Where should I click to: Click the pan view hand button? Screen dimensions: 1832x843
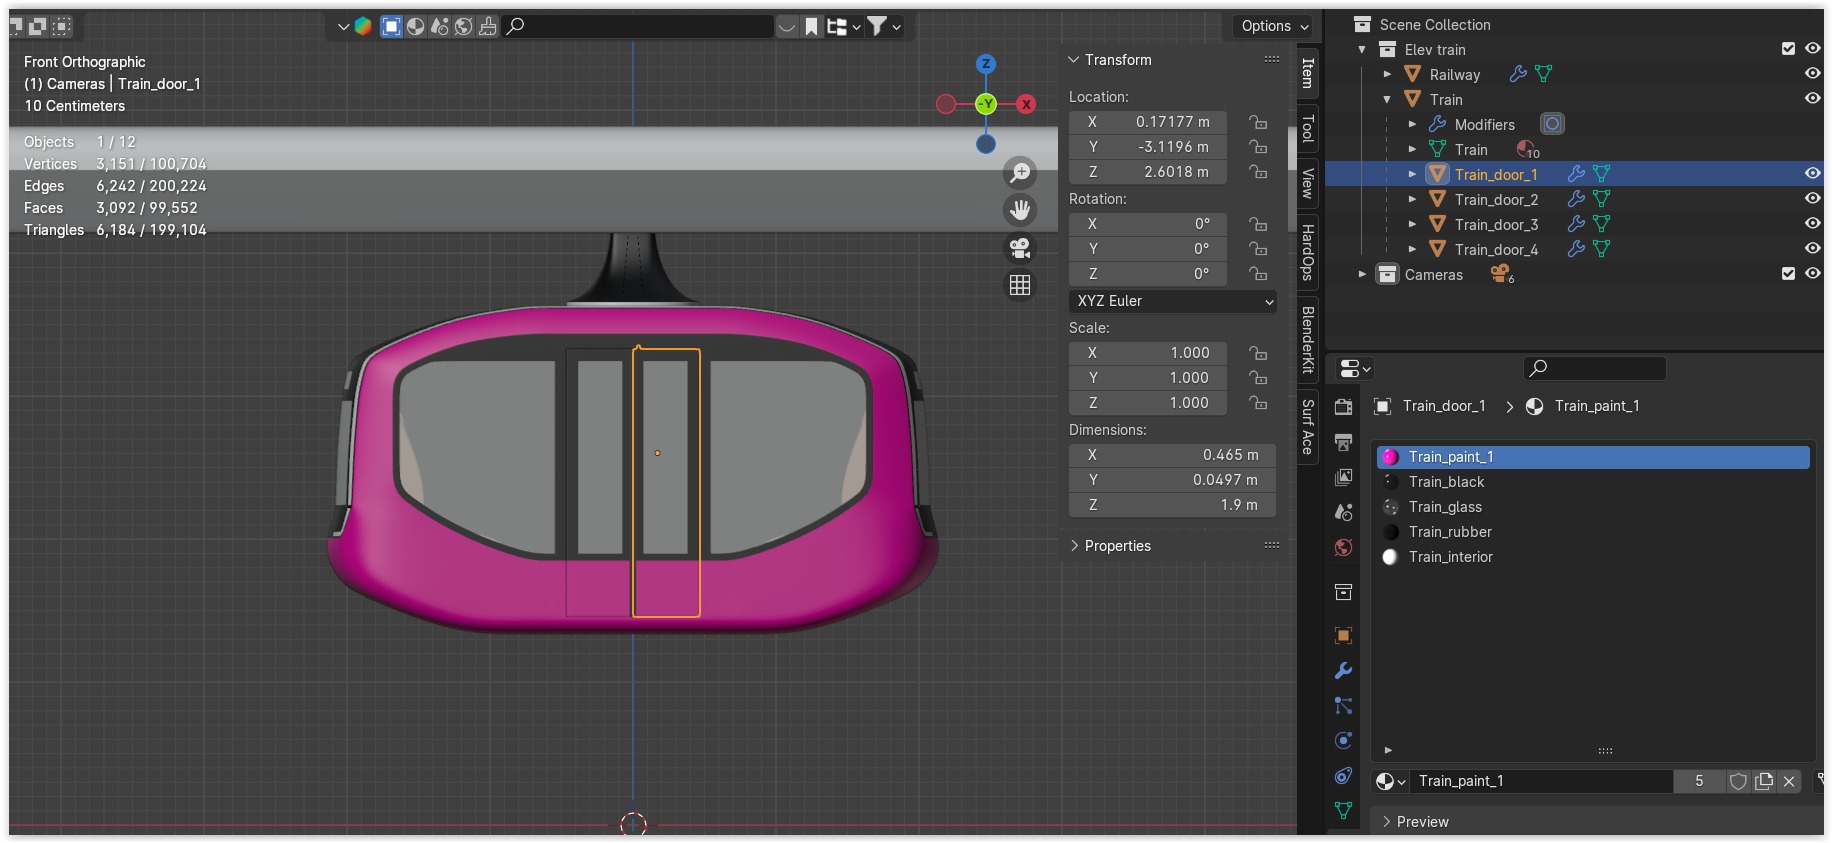[x=1020, y=210]
